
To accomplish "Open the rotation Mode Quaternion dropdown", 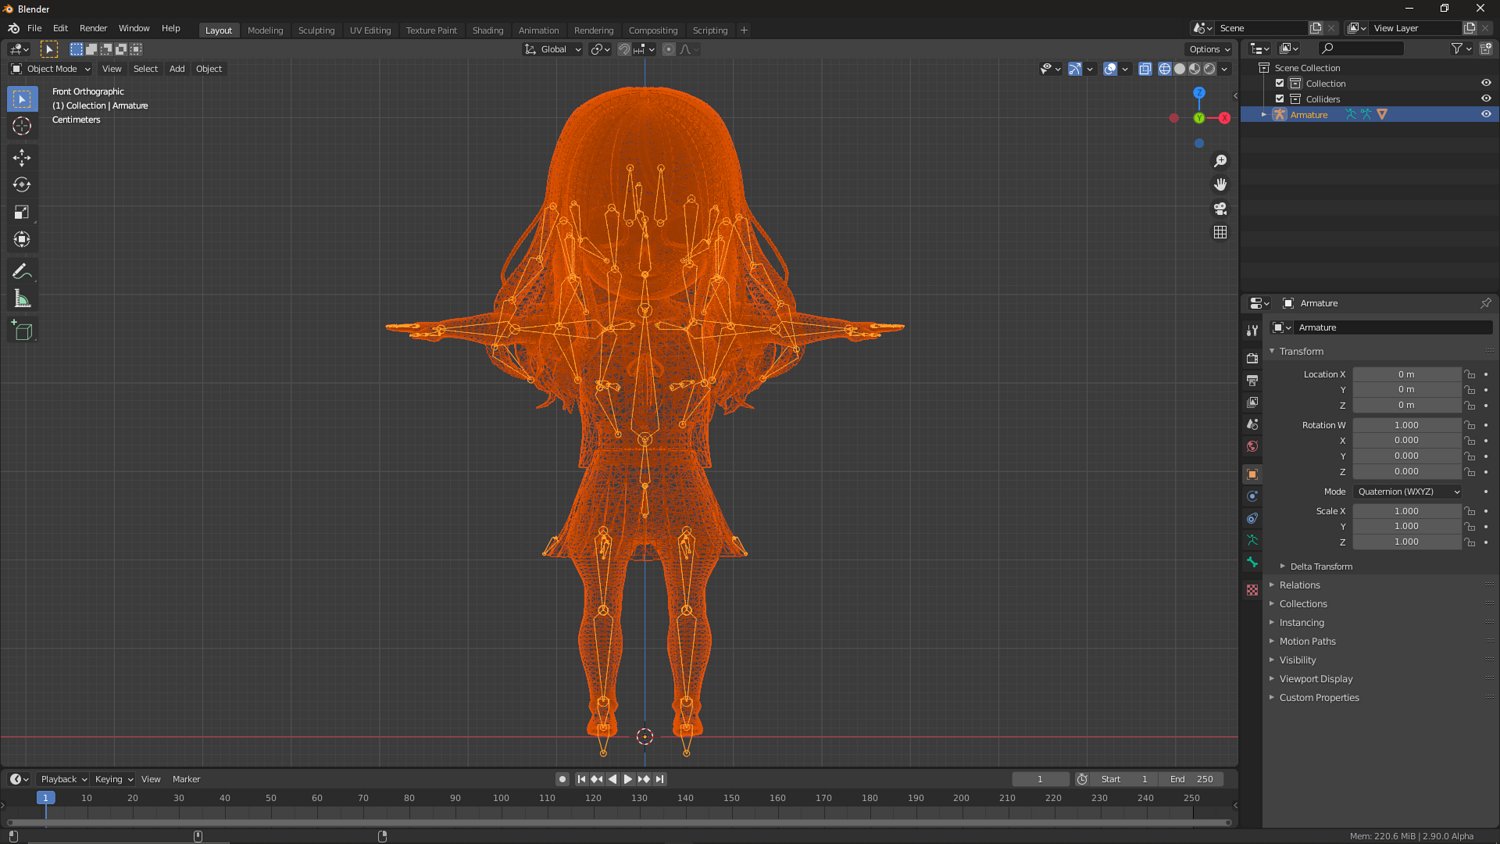I will tap(1407, 492).
